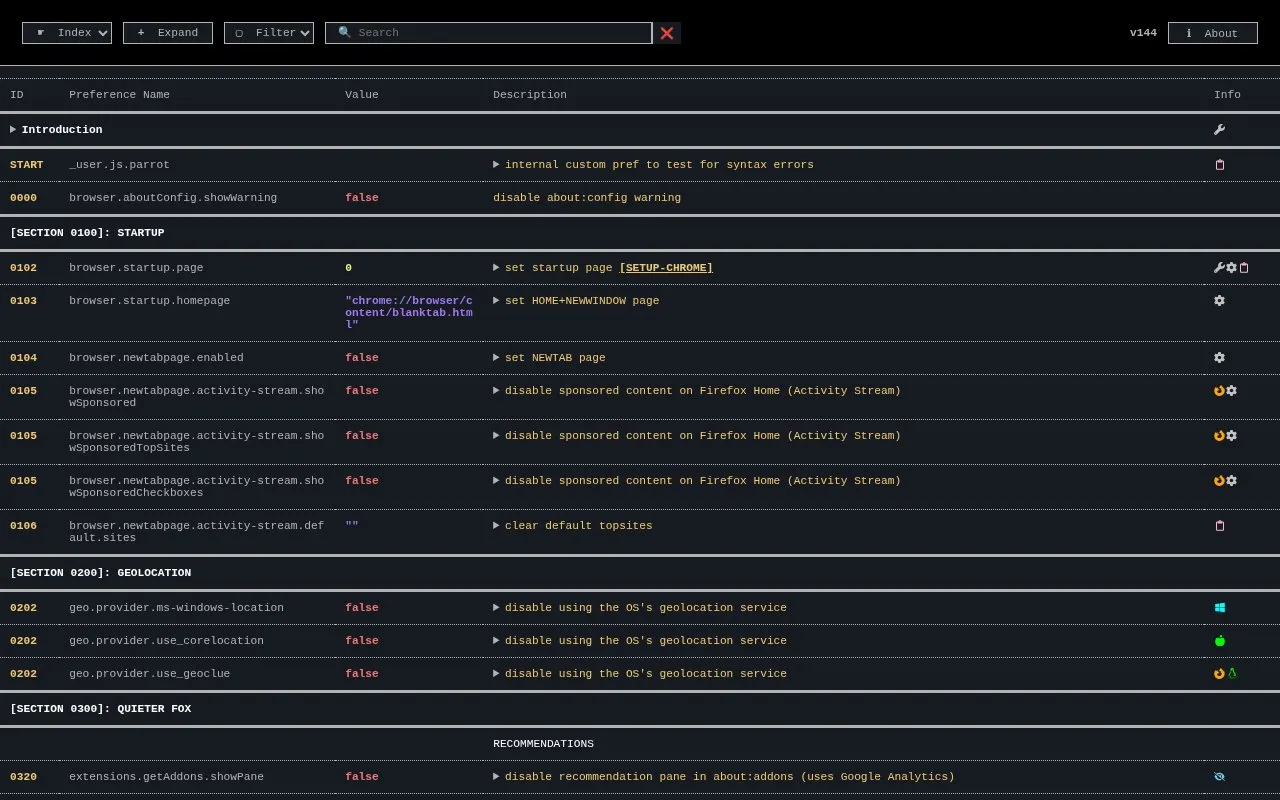Click the clipboard icon in the browser.startup.page row
The image size is (1280, 800).
coord(1243,268)
